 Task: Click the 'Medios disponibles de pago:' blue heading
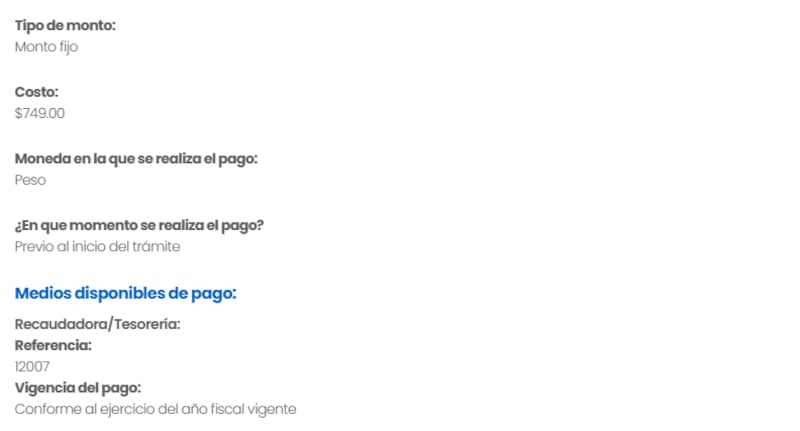tap(125, 294)
